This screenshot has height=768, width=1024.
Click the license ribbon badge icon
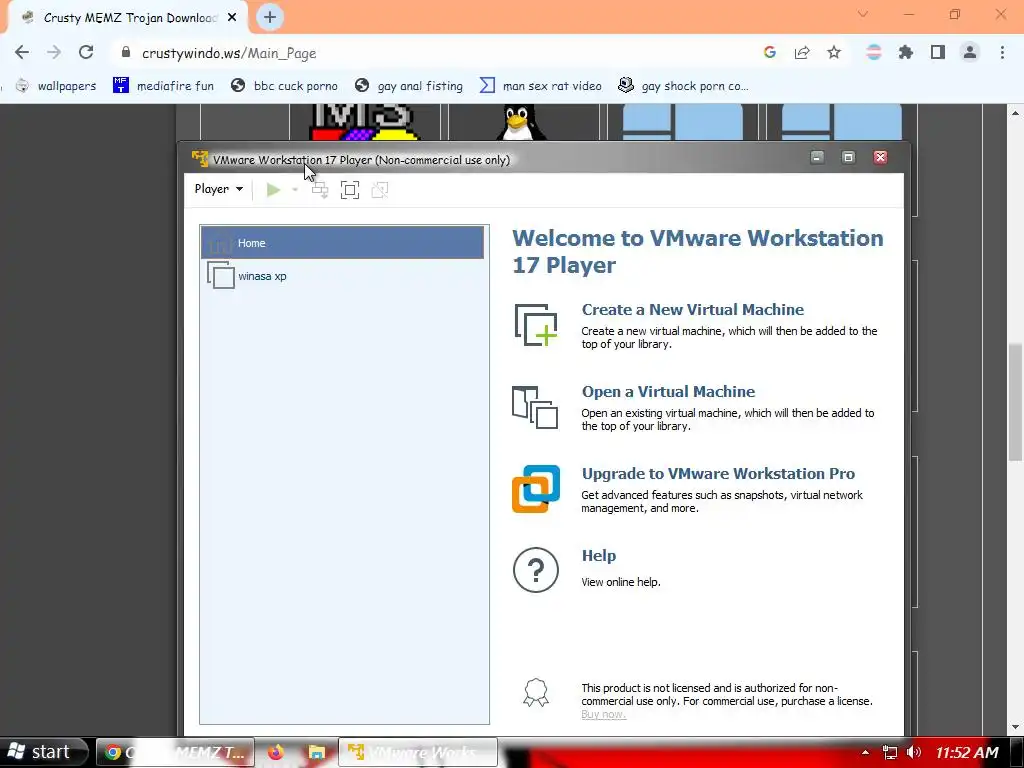click(x=536, y=694)
